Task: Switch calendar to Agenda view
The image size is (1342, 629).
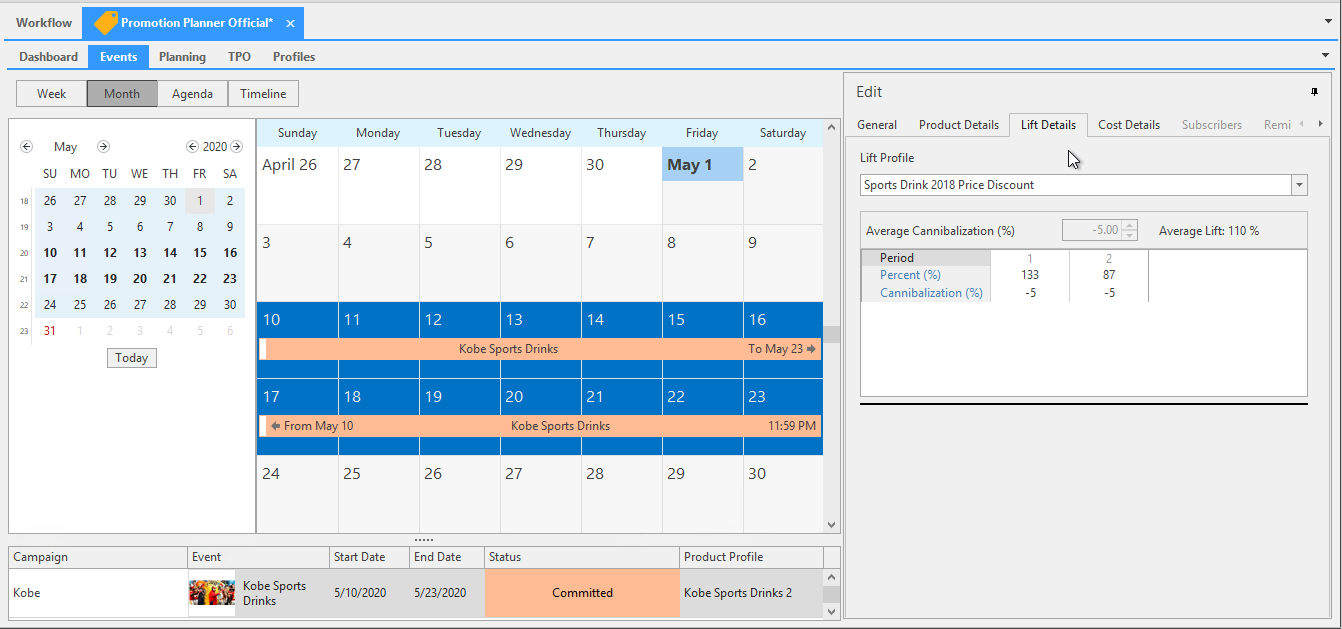Action: click(x=192, y=94)
